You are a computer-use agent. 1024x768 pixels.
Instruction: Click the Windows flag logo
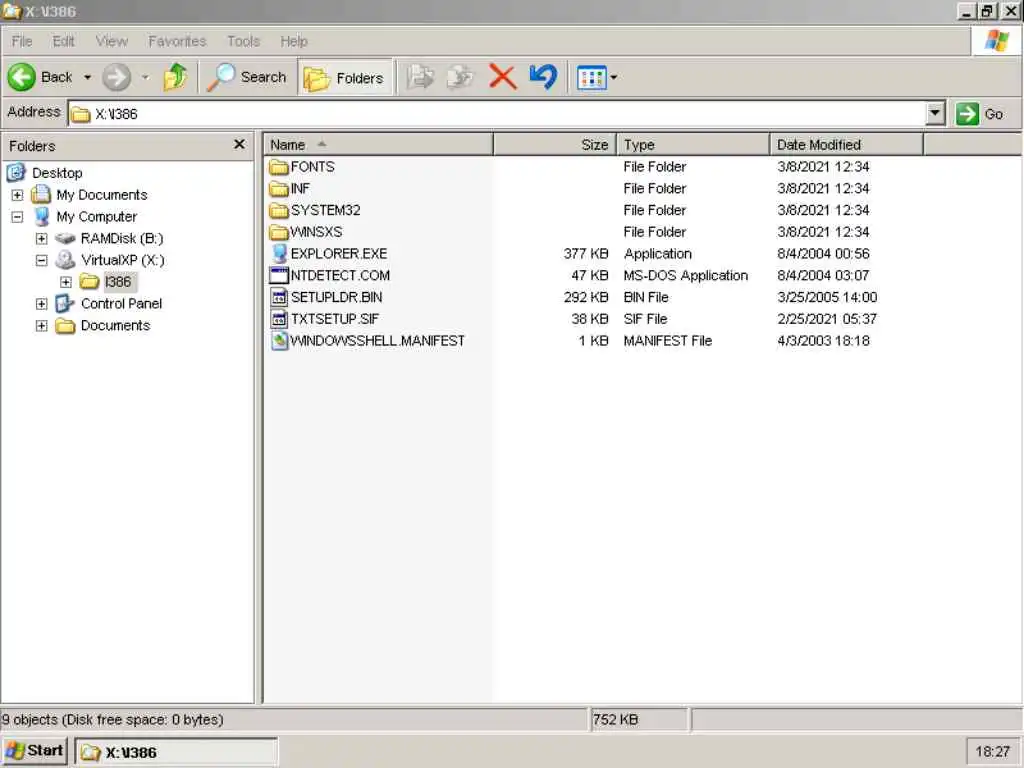pyautogui.click(x=997, y=40)
